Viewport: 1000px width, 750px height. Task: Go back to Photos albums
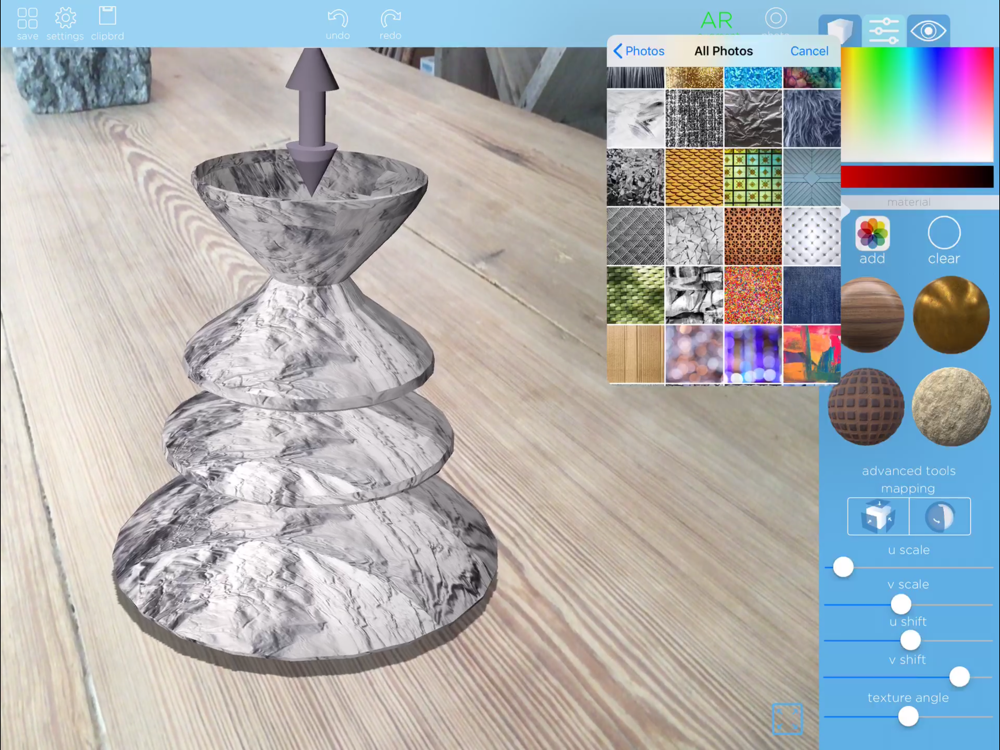click(x=638, y=51)
